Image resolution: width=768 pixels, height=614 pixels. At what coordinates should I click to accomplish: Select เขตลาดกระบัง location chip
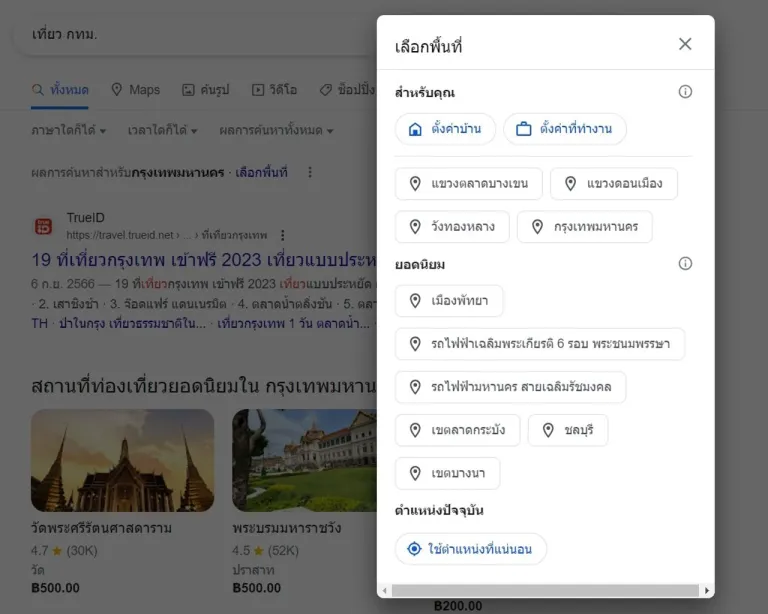click(457, 430)
